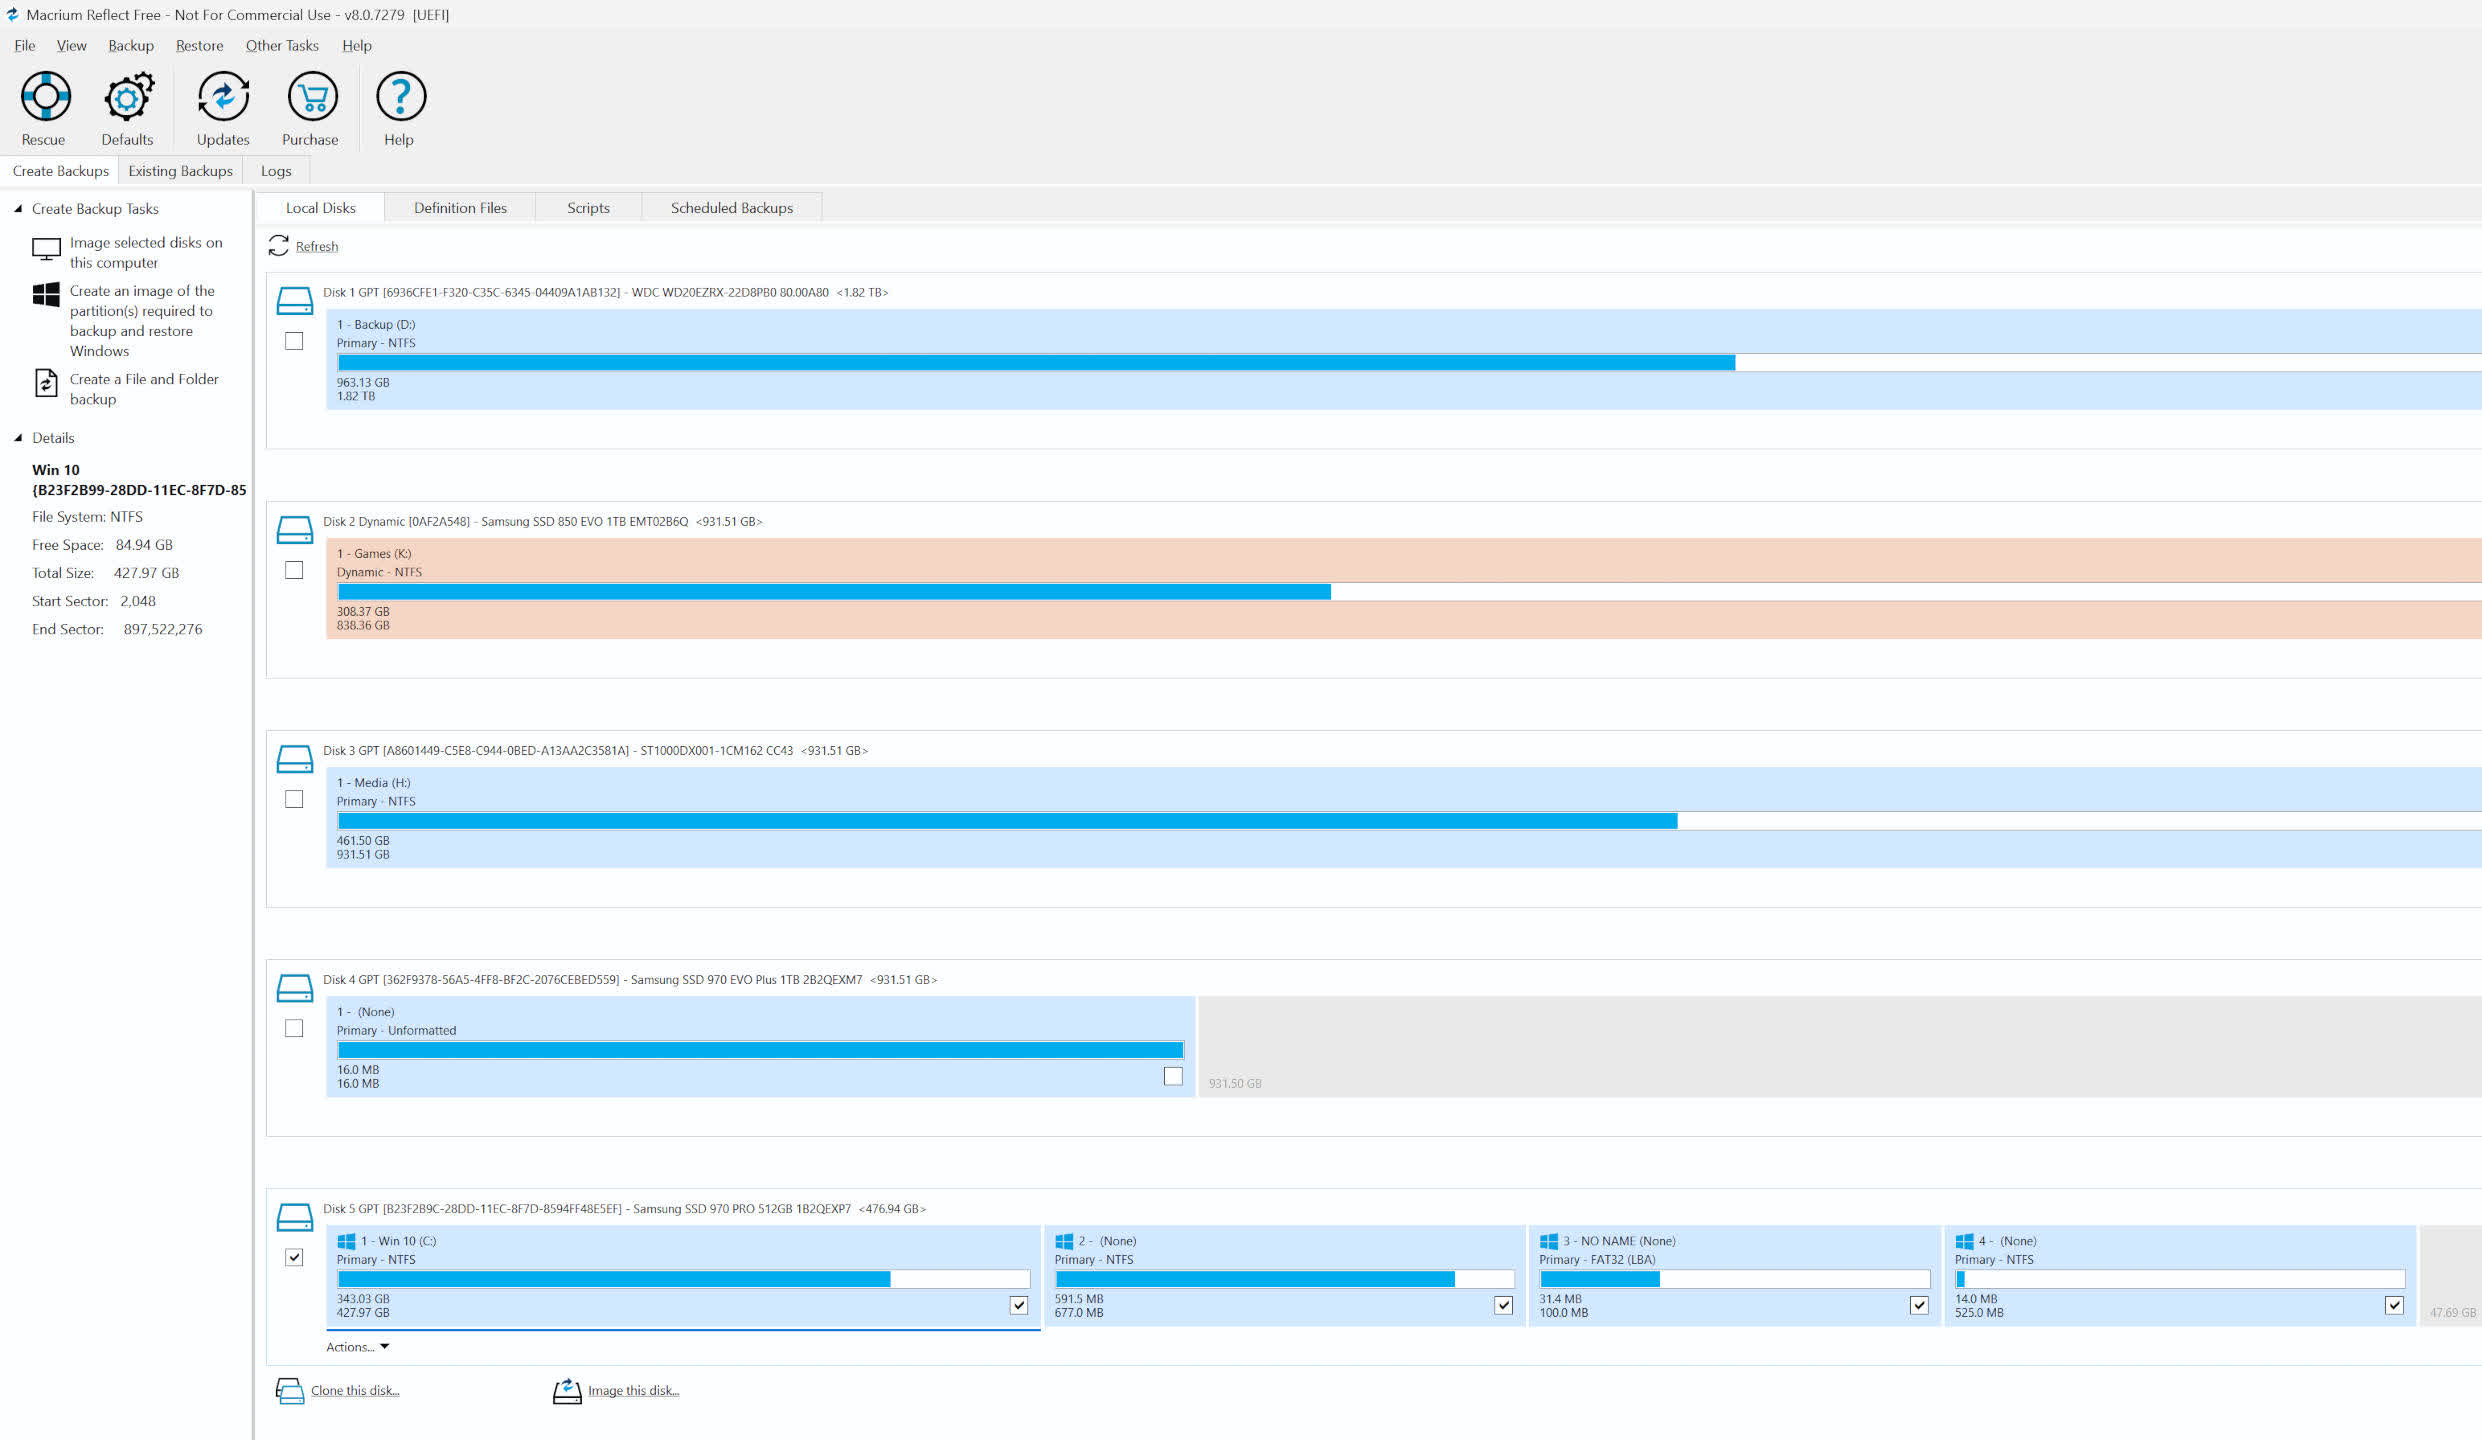Open the Actions dropdown for Disk 5

[357, 1347]
